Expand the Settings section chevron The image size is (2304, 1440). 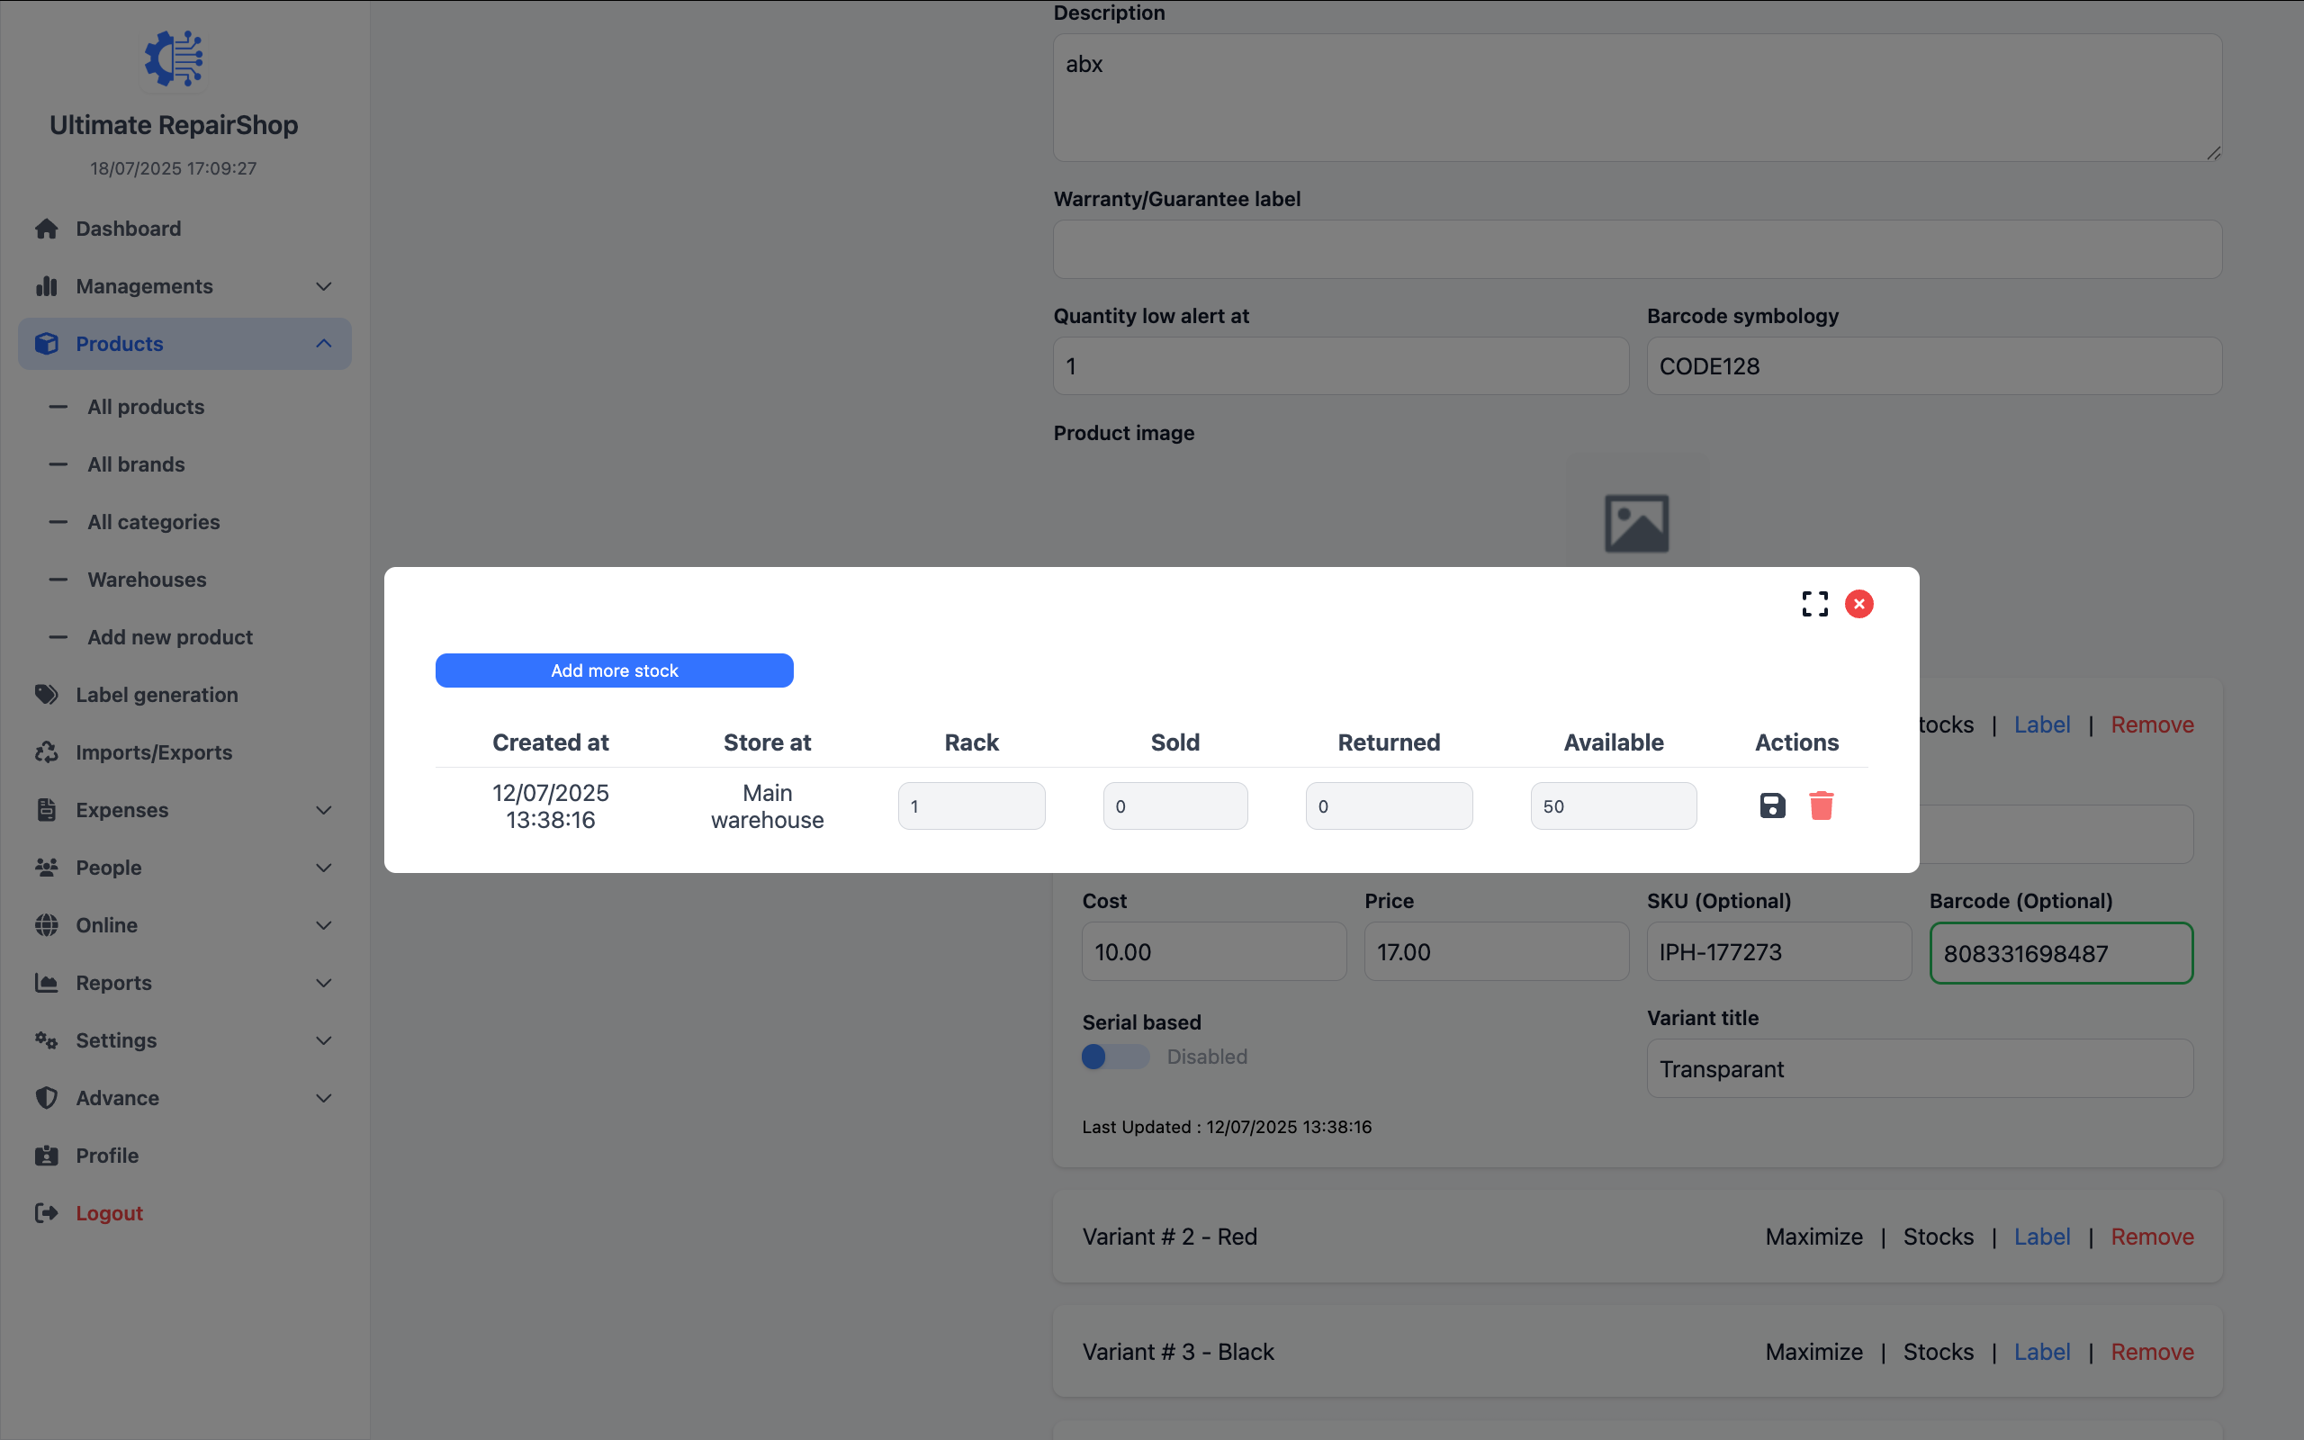click(323, 1041)
